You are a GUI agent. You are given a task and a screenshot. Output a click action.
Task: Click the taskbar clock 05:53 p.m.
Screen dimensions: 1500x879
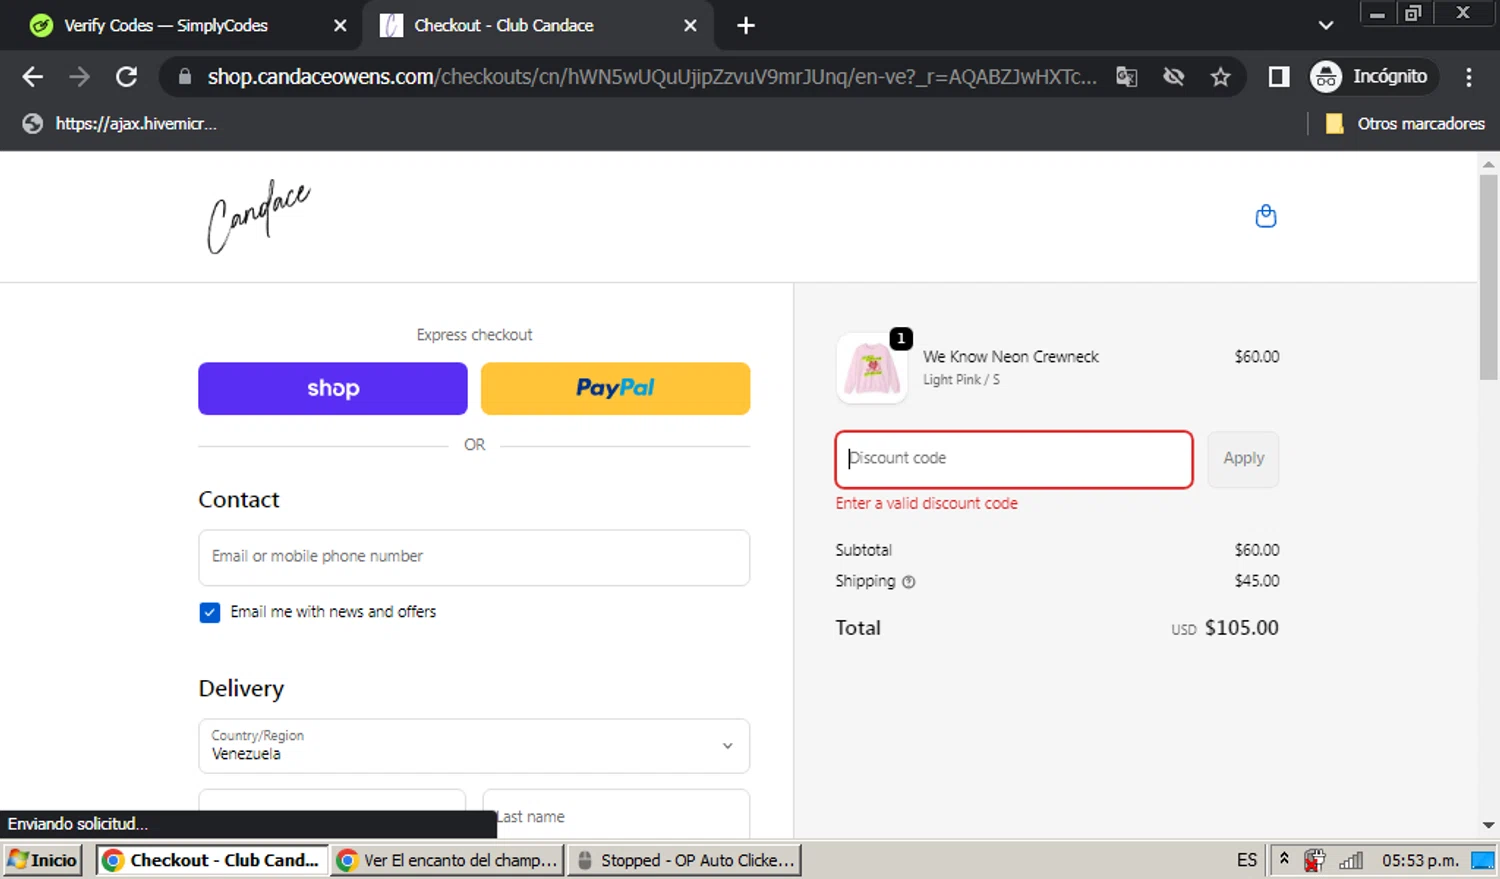(x=1420, y=860)
